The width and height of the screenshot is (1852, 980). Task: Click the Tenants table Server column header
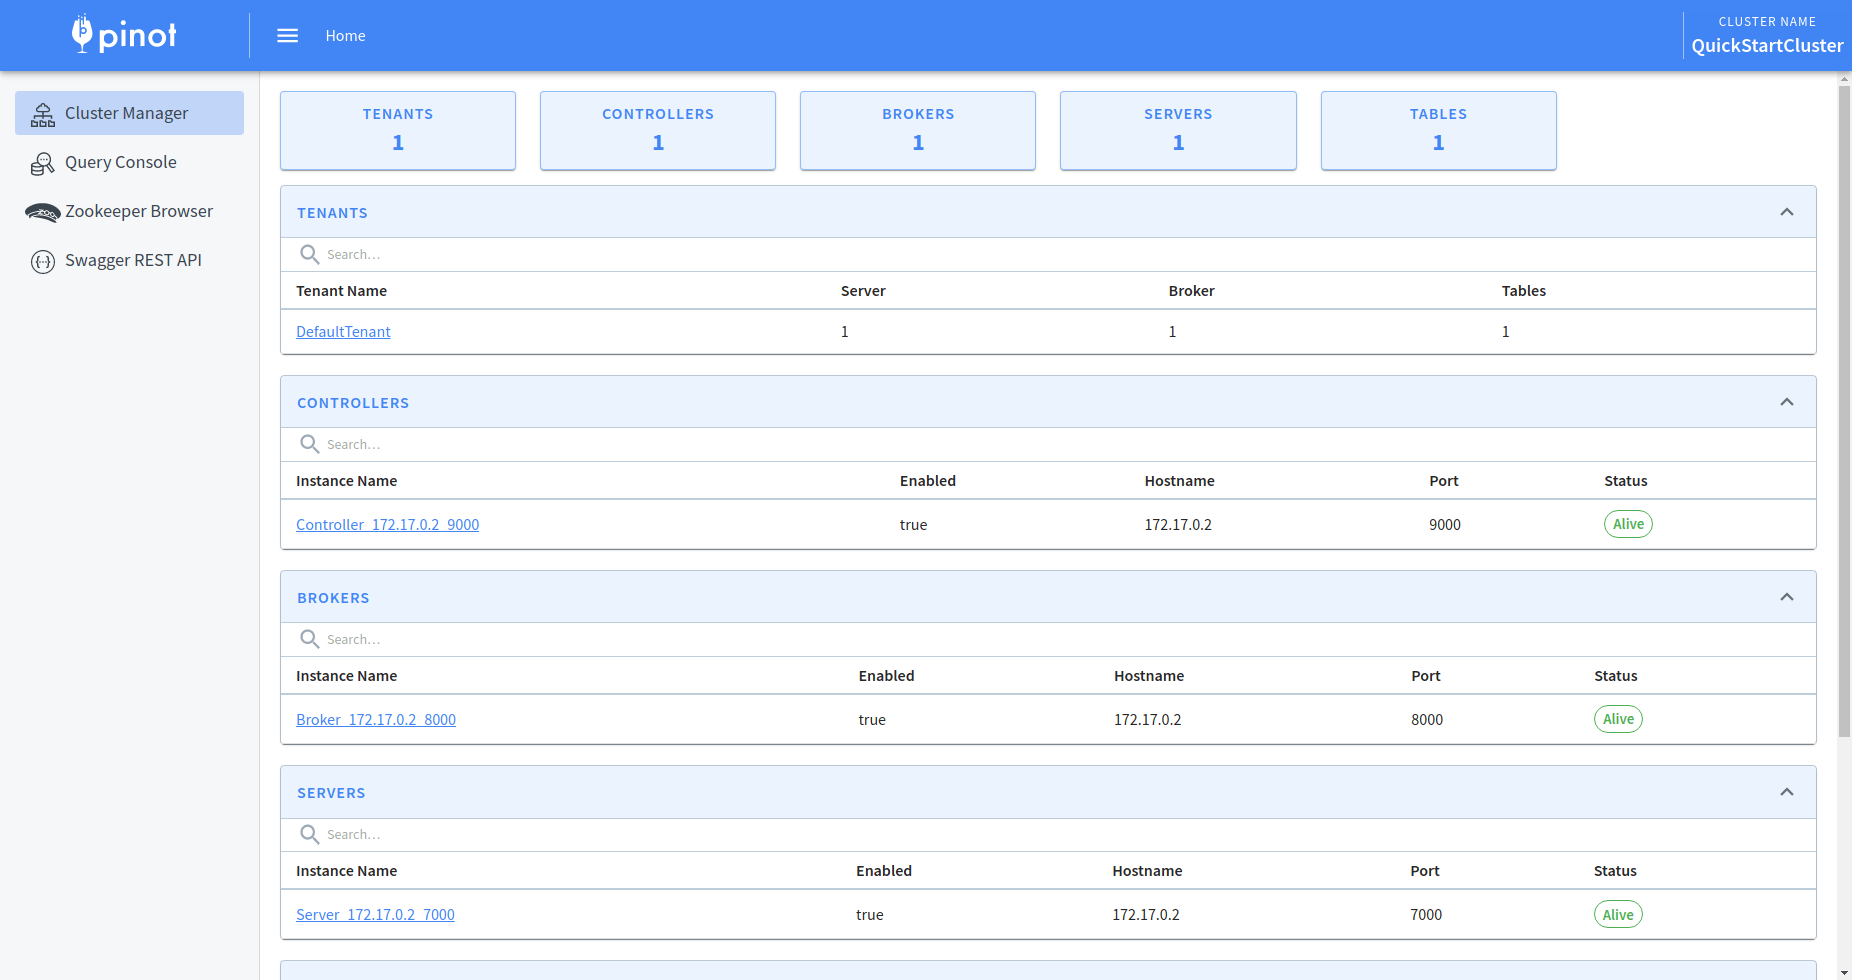863,291
